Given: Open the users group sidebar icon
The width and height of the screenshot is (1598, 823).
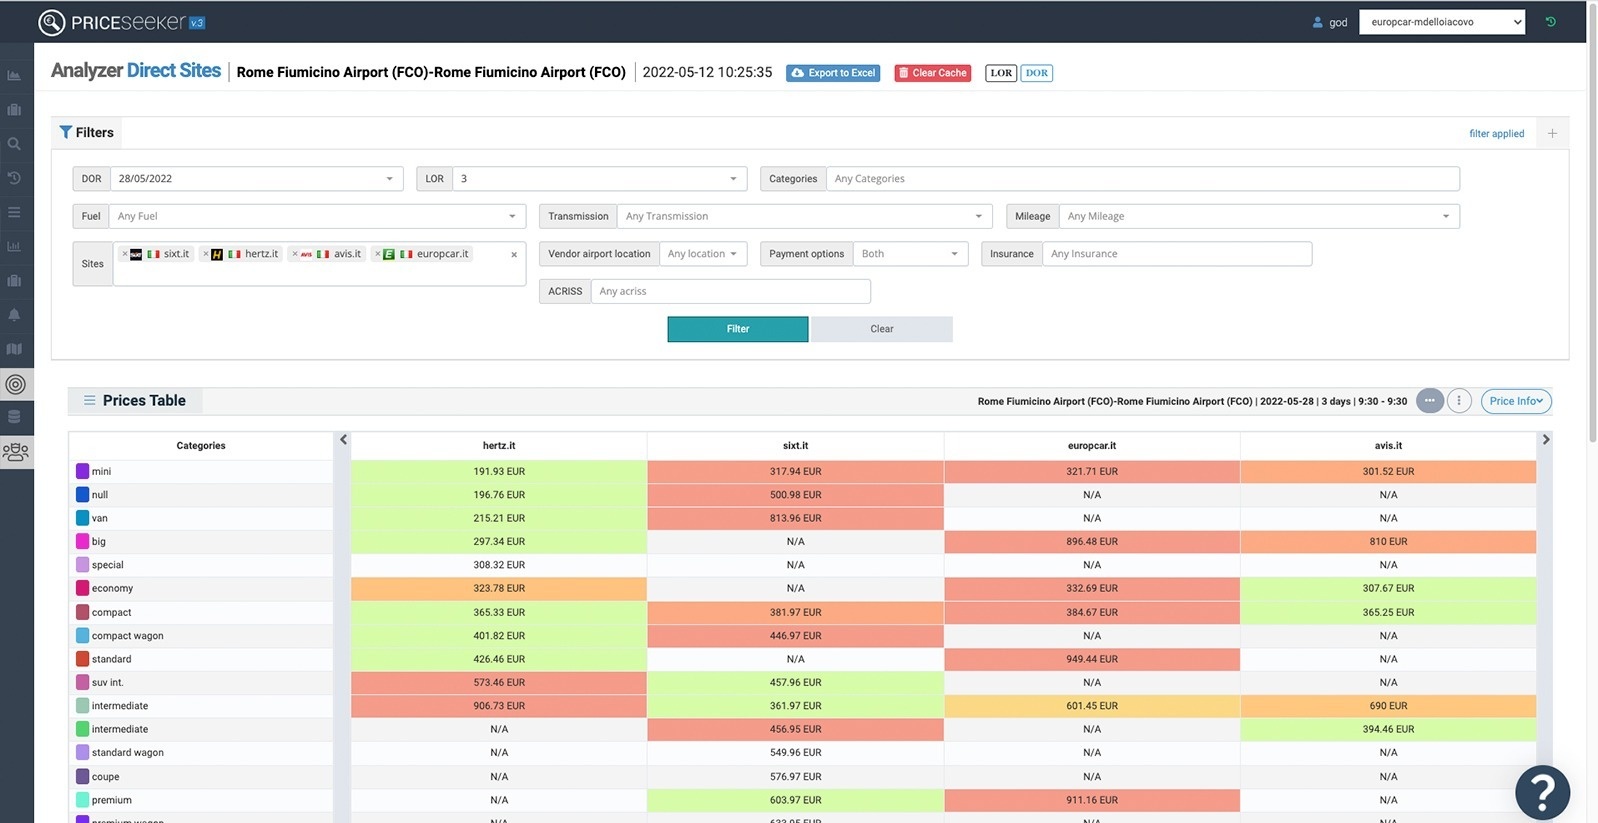Looking at the screenshot, I should coord(16,452).
